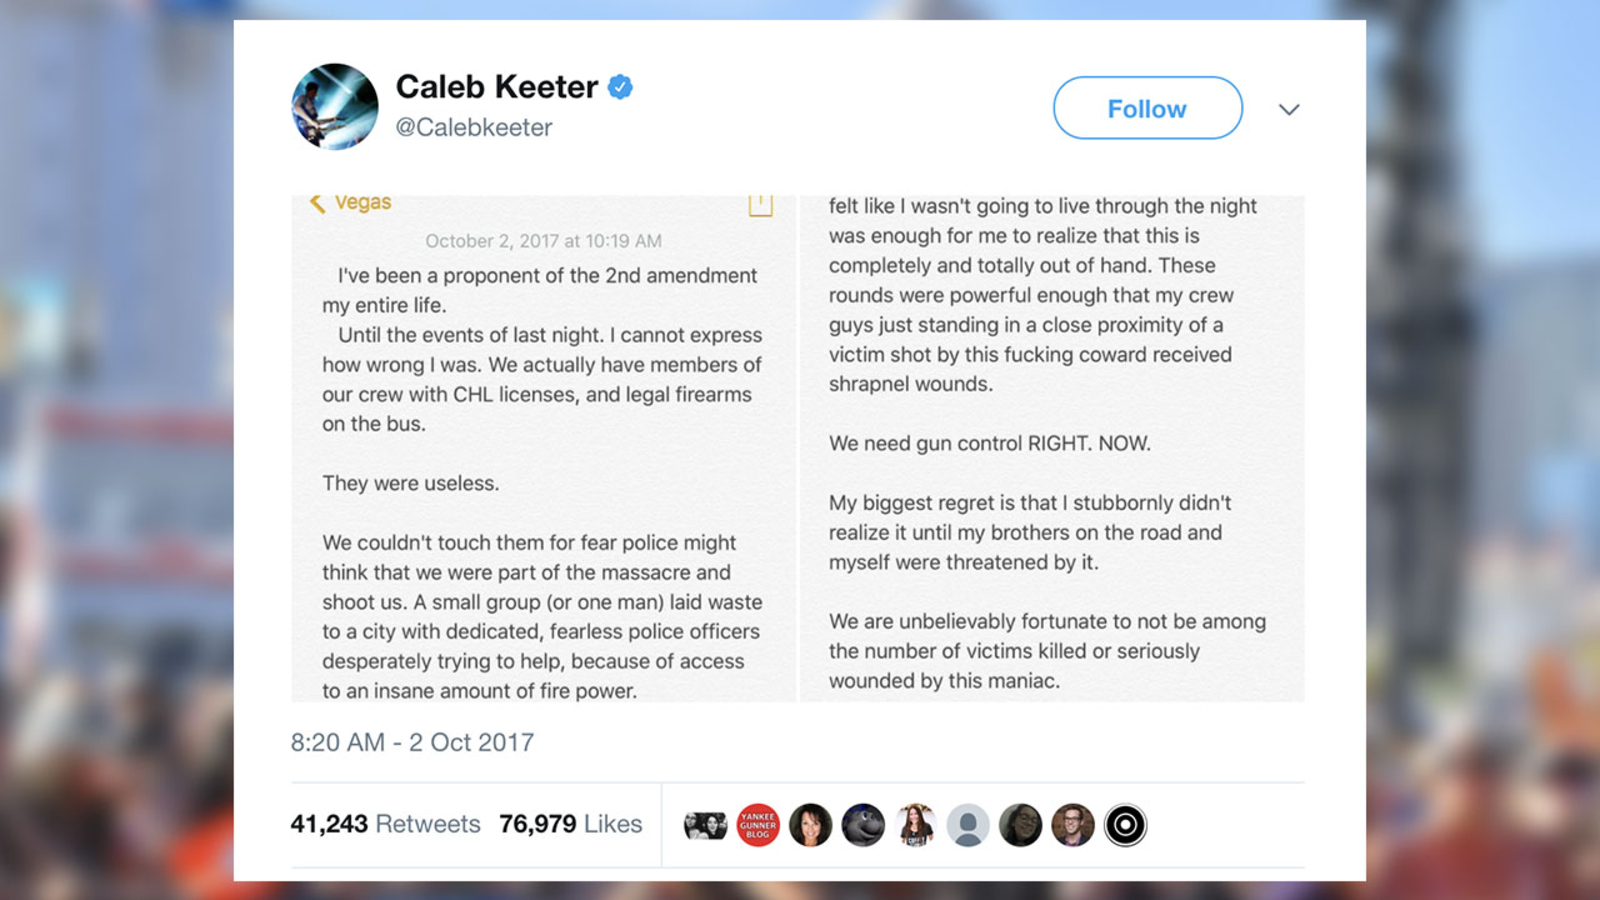
Task: Open the 76,979 Likes list
Action: point(571,824)
